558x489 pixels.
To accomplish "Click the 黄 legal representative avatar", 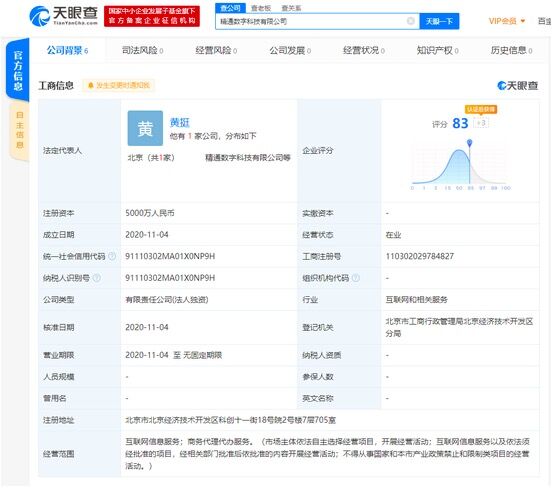I will pos(145,128).
